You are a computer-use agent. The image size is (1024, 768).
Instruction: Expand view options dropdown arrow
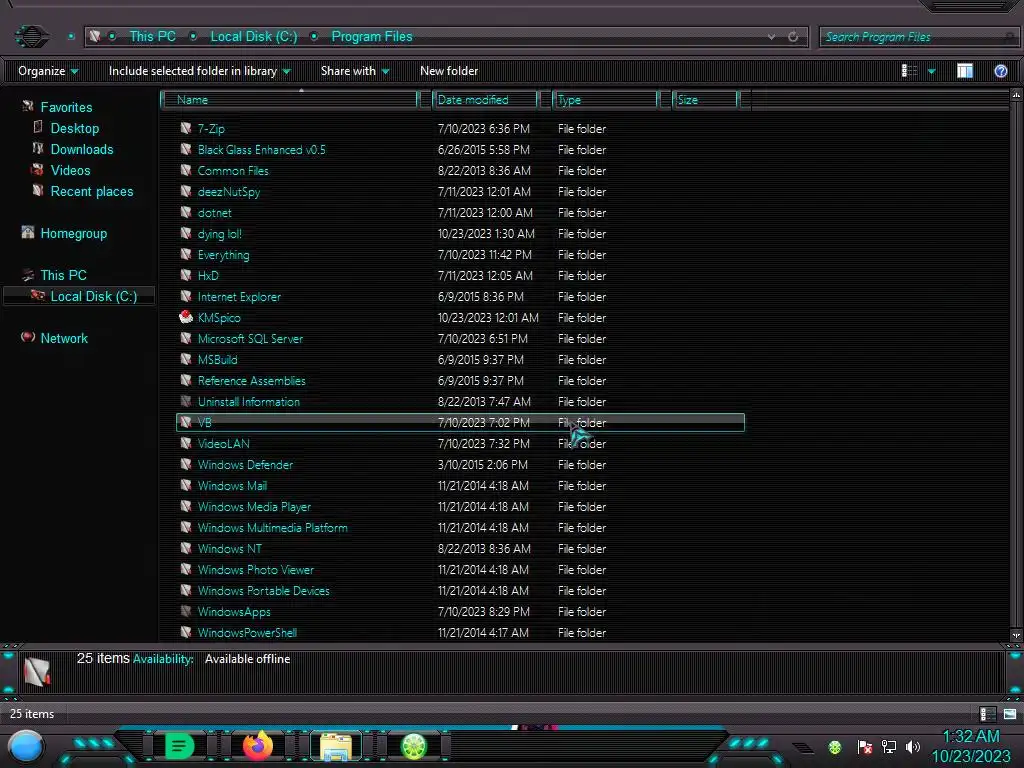click(x=931, y=71)
